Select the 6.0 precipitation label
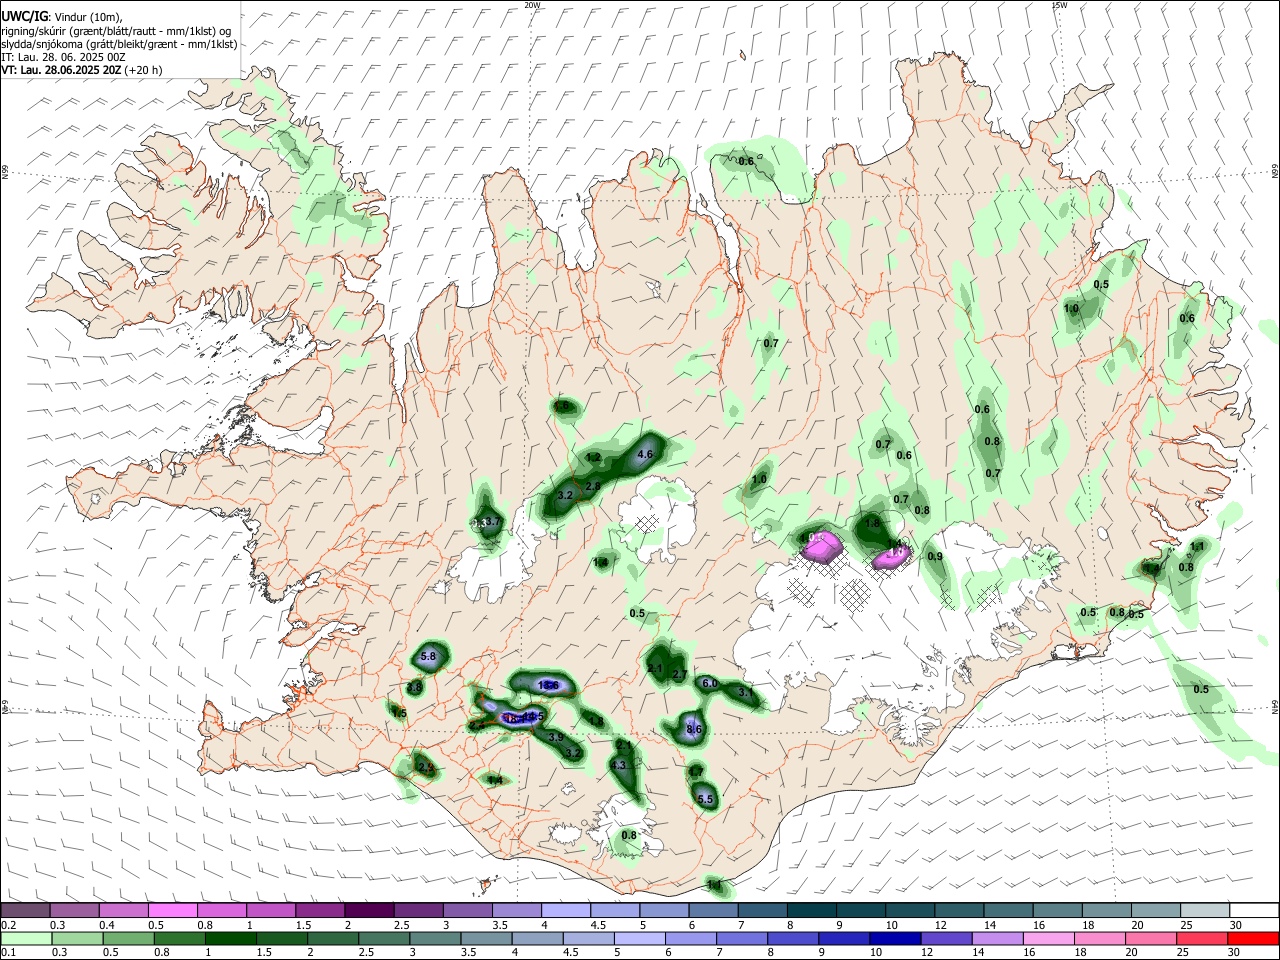Screen dimensions: 1280x960 pyautogui.click(x=710, y=683)
